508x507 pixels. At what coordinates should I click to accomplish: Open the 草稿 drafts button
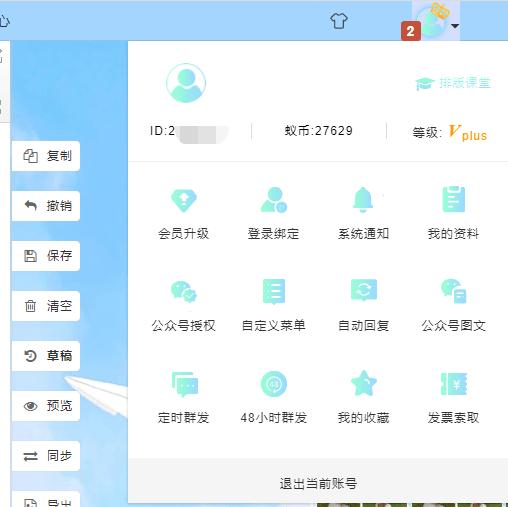click(46, 356)
